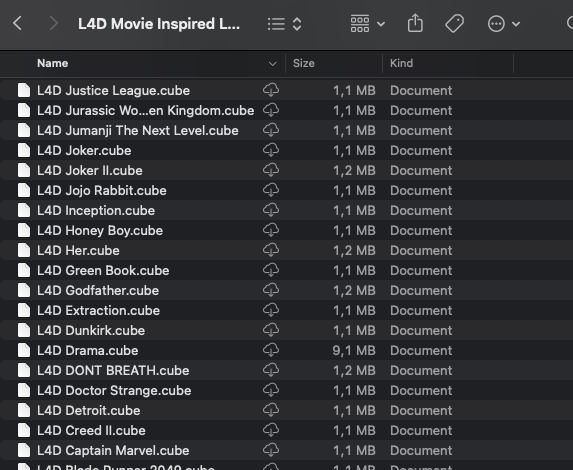573x470 pixels.
Task: Click the cloud icon for L4D DONT BREATH.cube
Action: 271,370
